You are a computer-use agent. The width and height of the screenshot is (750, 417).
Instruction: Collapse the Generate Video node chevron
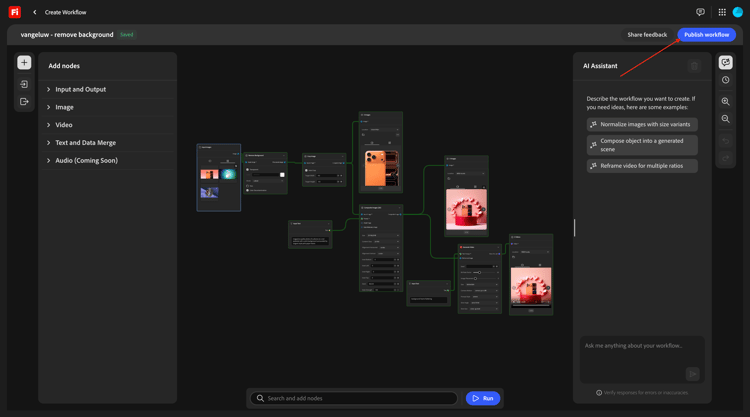(x=498, y=247)
